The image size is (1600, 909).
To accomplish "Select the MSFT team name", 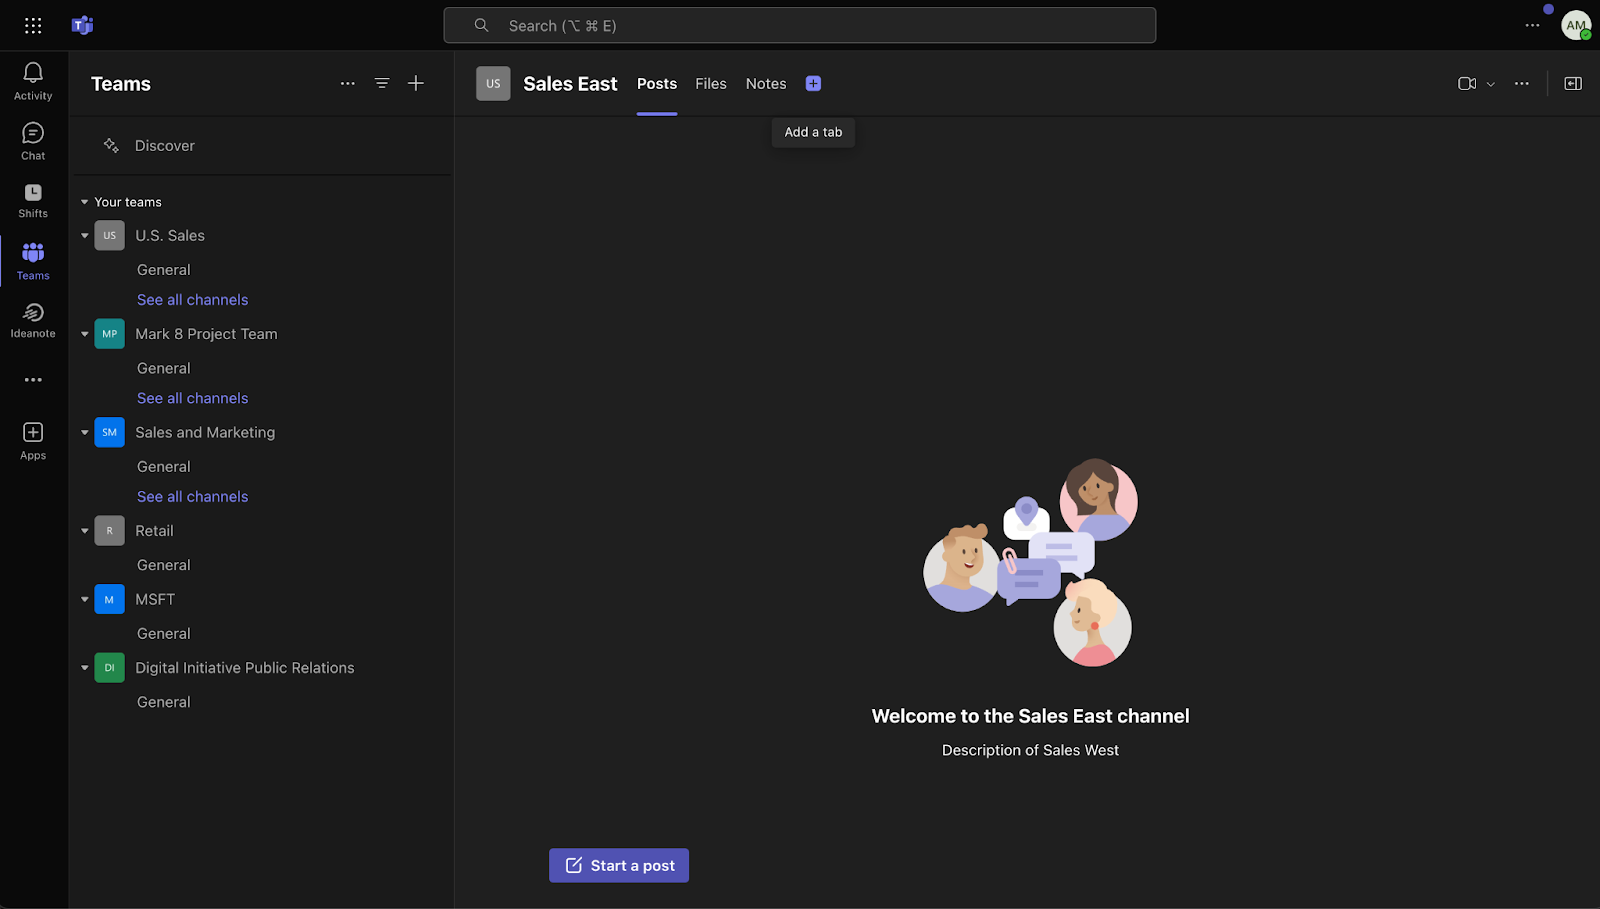I will point(155,599).
